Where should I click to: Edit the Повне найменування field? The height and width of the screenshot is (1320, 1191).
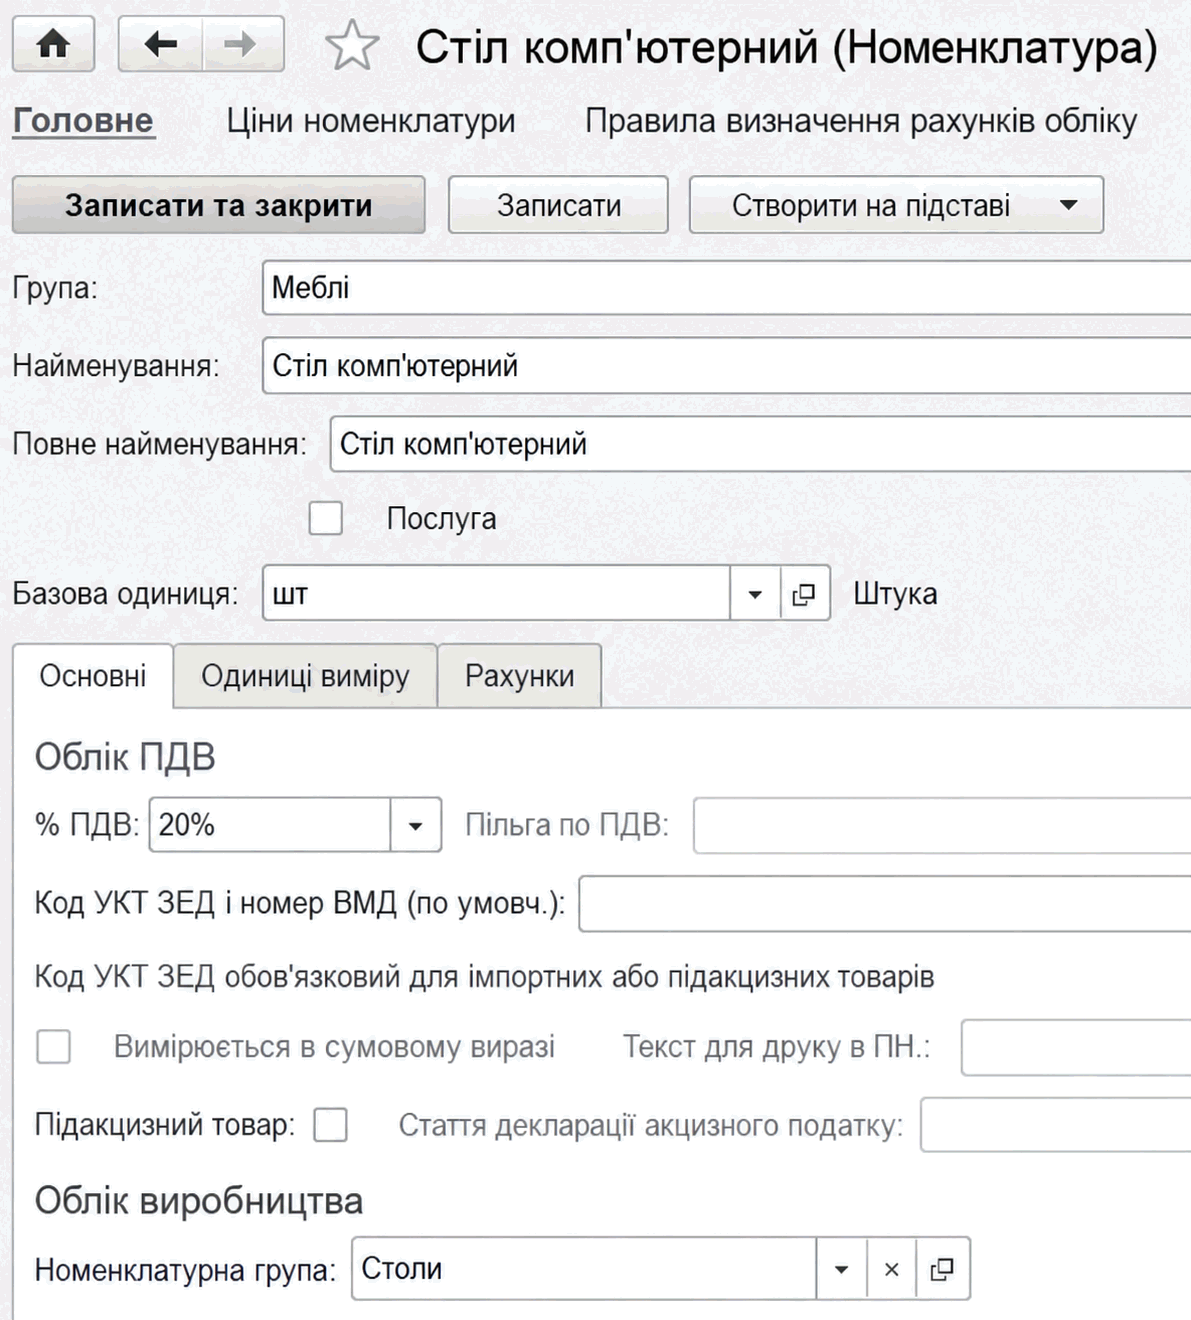[x=760, y=444]
